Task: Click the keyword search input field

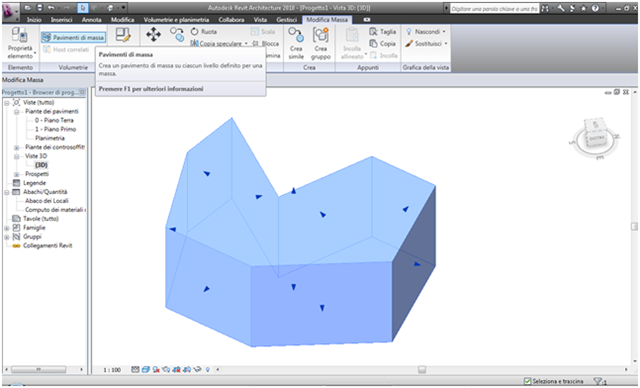Action: tap(494, 9)
